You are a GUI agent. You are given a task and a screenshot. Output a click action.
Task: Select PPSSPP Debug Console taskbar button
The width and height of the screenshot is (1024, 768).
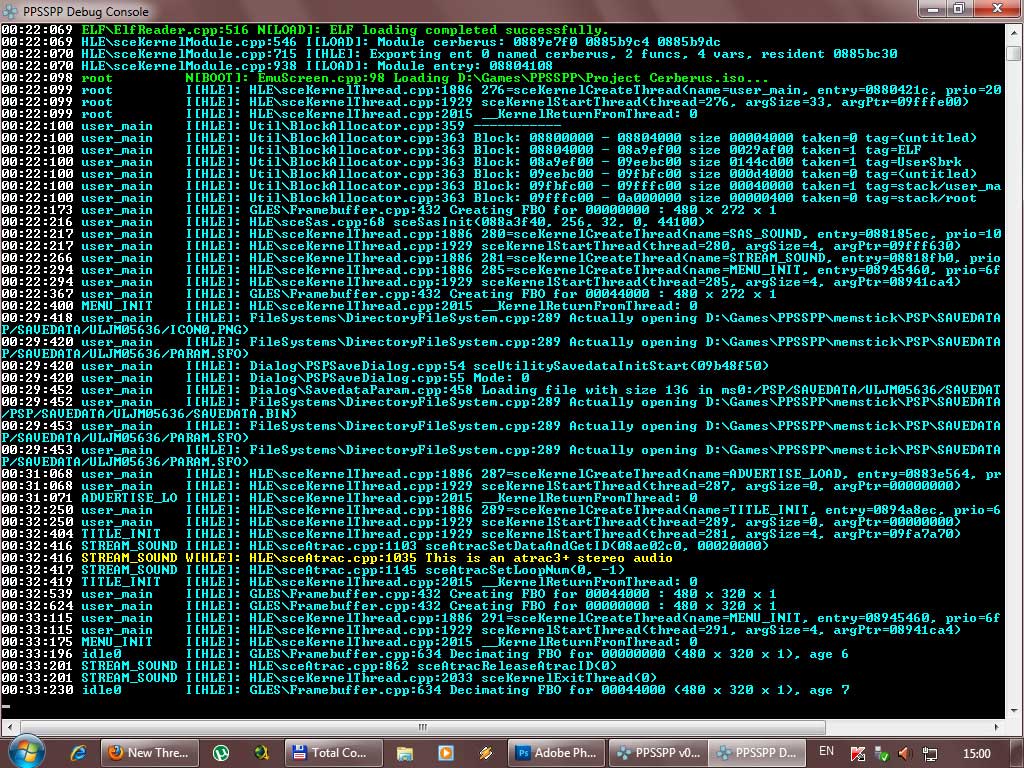click(x=758, y=753)
